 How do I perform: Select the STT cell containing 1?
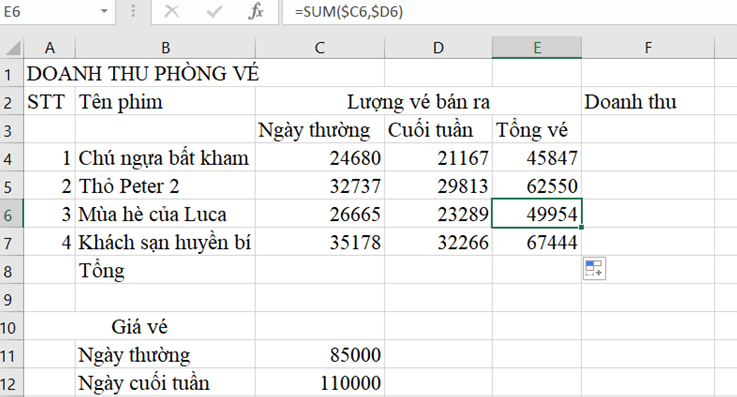point(49,158)
